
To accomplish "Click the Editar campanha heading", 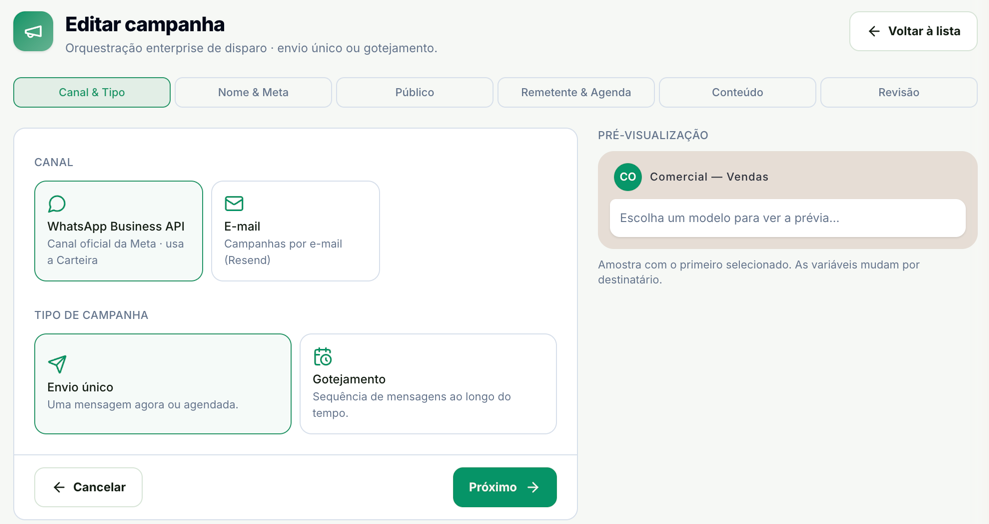I will [x=145, y=24].
